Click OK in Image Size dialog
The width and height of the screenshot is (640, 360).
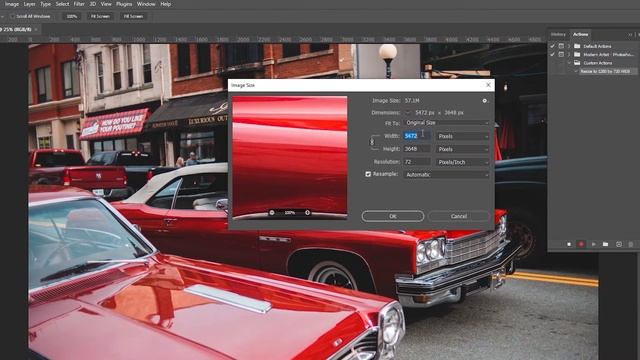click(393, 216)
